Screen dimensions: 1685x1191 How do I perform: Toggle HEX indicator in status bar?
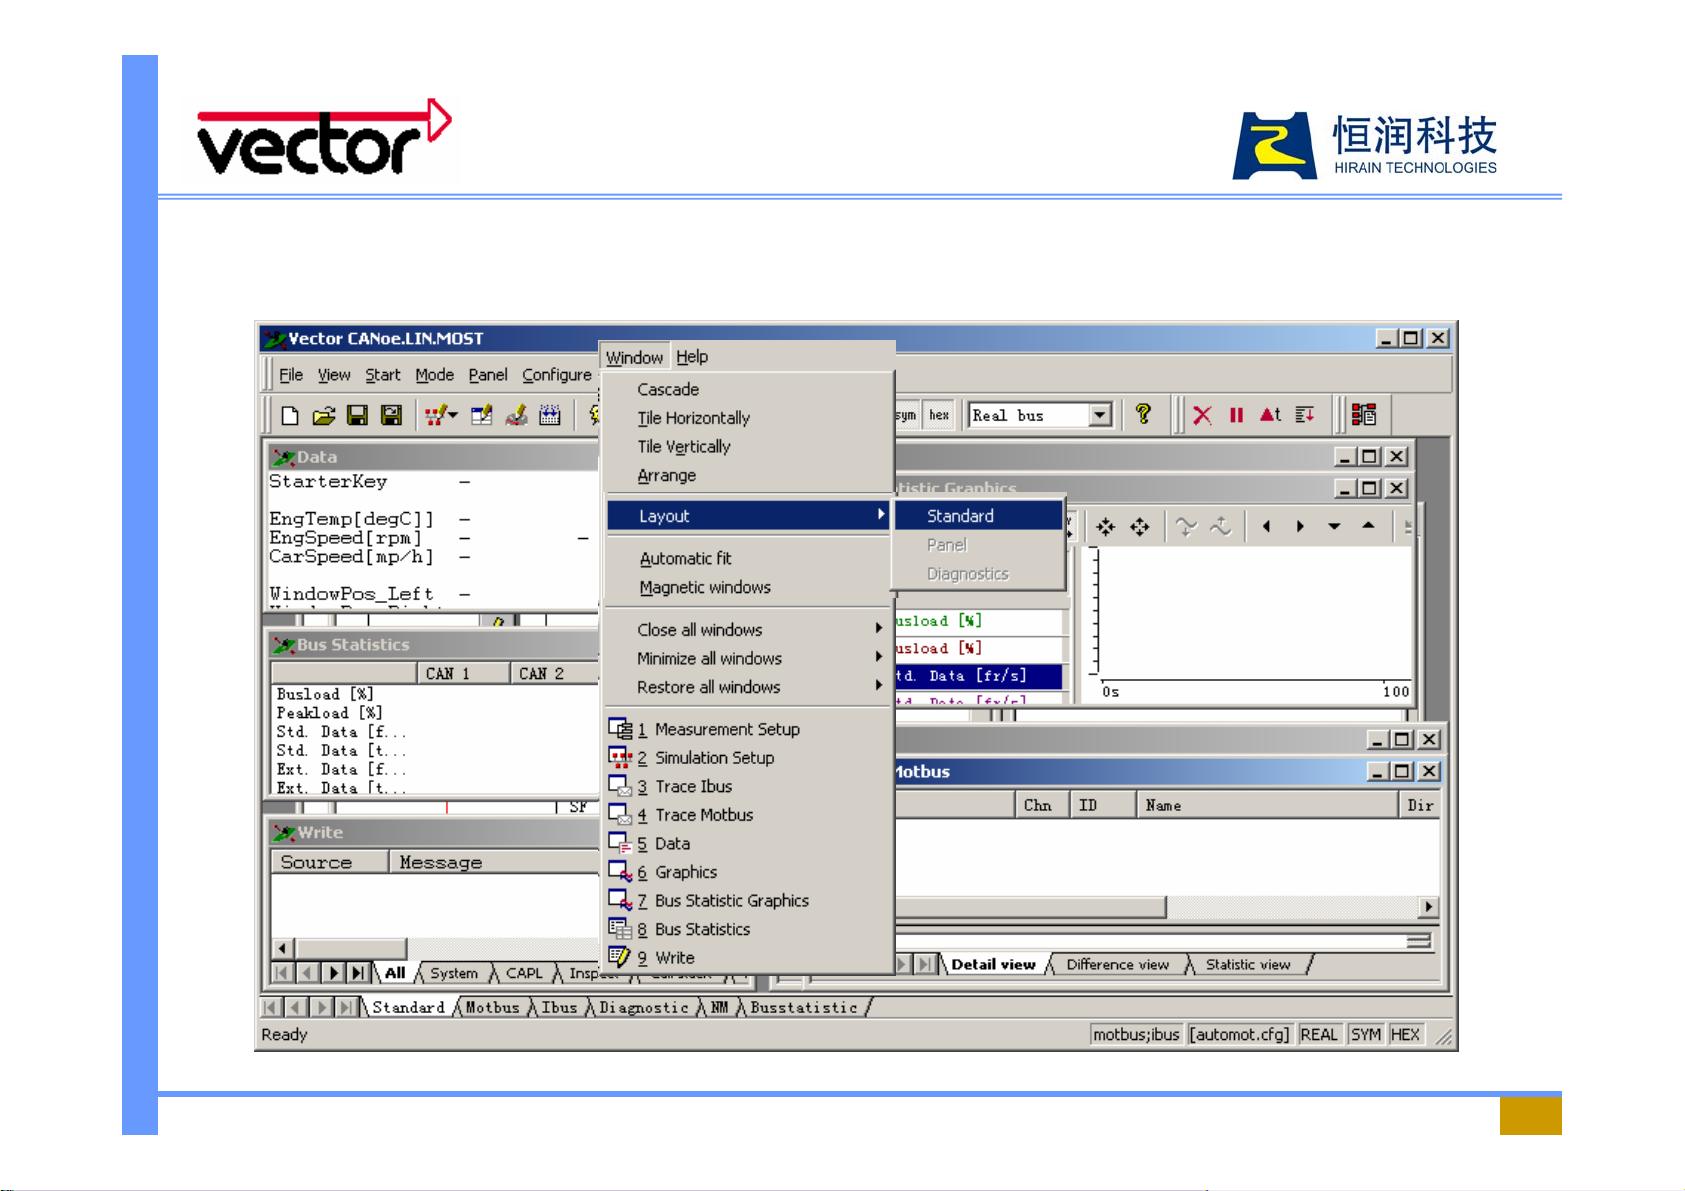1405,1034
